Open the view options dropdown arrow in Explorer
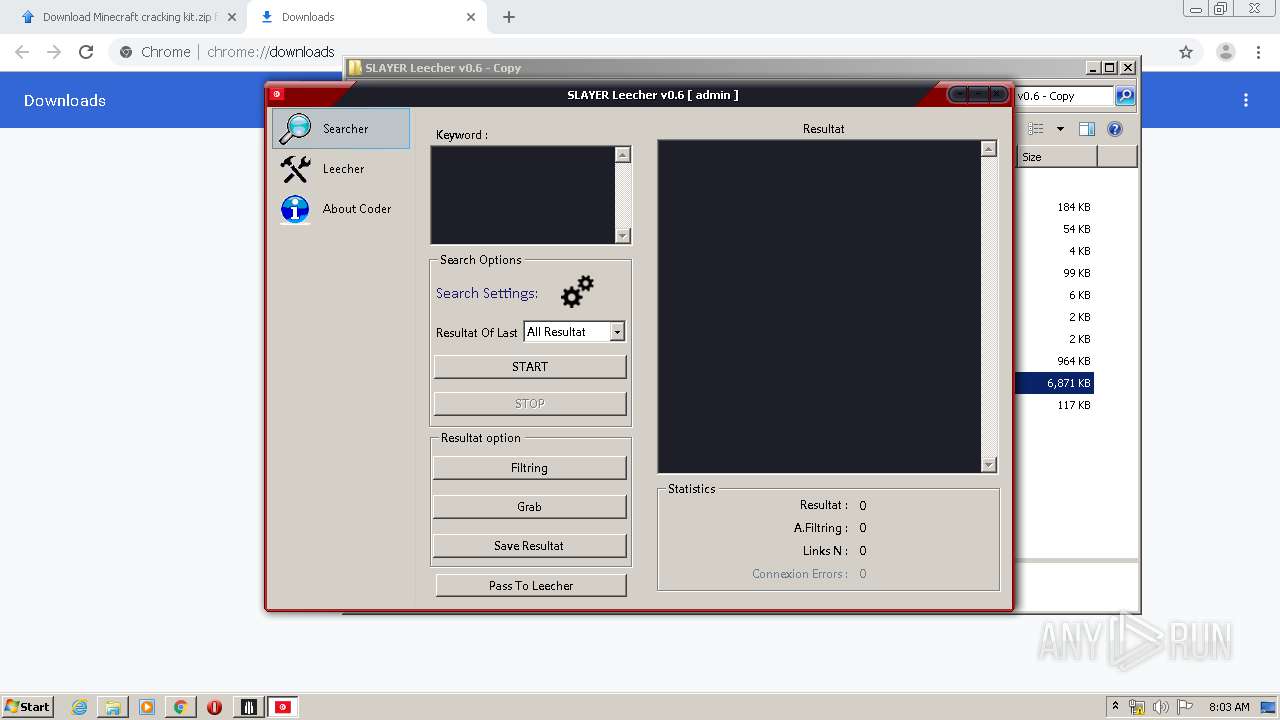 1060,129
